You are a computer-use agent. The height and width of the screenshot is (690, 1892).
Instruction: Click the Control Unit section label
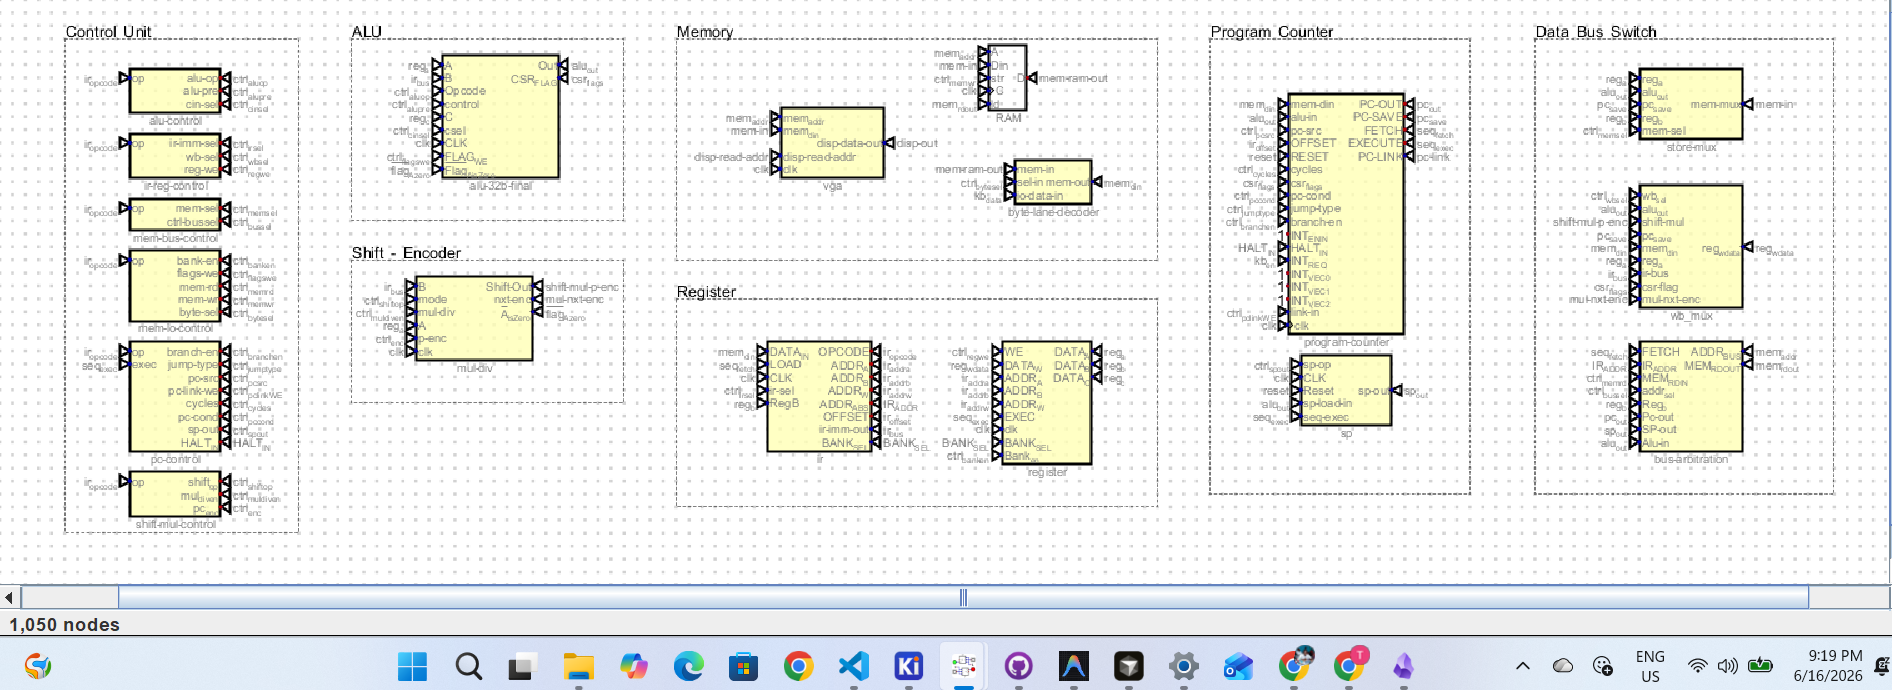point(108,32)
